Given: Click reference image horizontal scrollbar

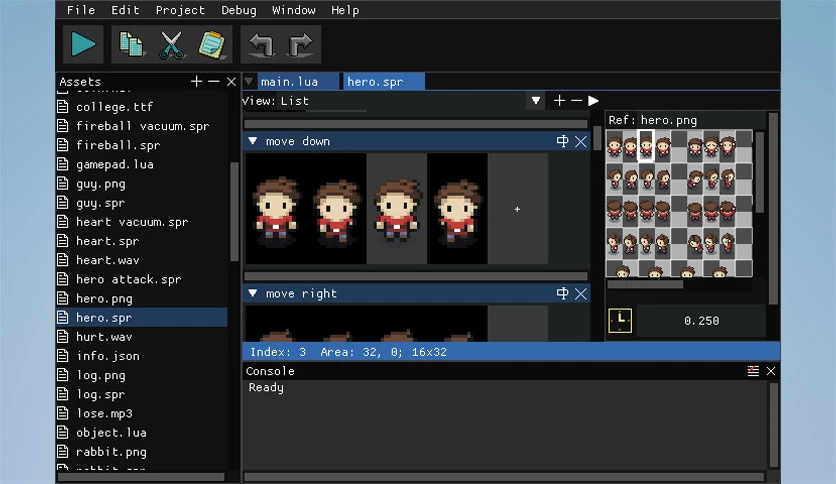Looking at the screenshot, I should pyautogui.click(x=645, y=284).
